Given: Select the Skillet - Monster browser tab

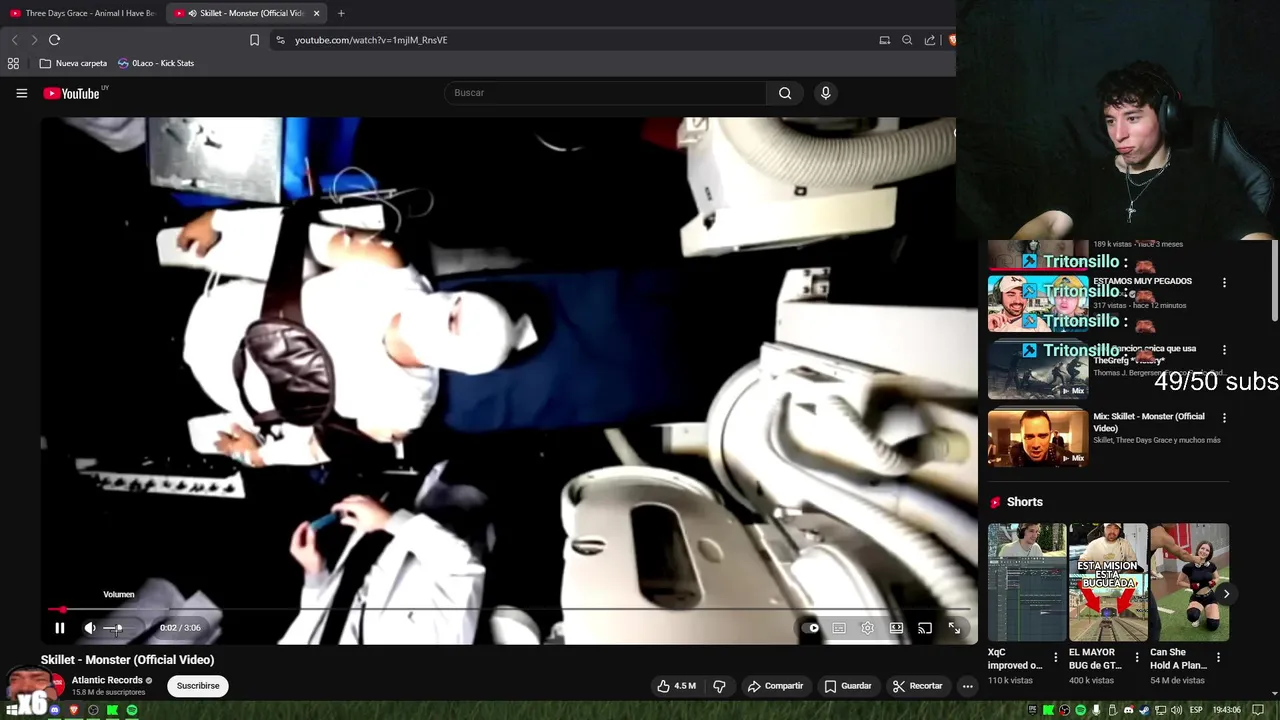Looking at the screenshot, I should pyautogui.click(x=245, y=13).
